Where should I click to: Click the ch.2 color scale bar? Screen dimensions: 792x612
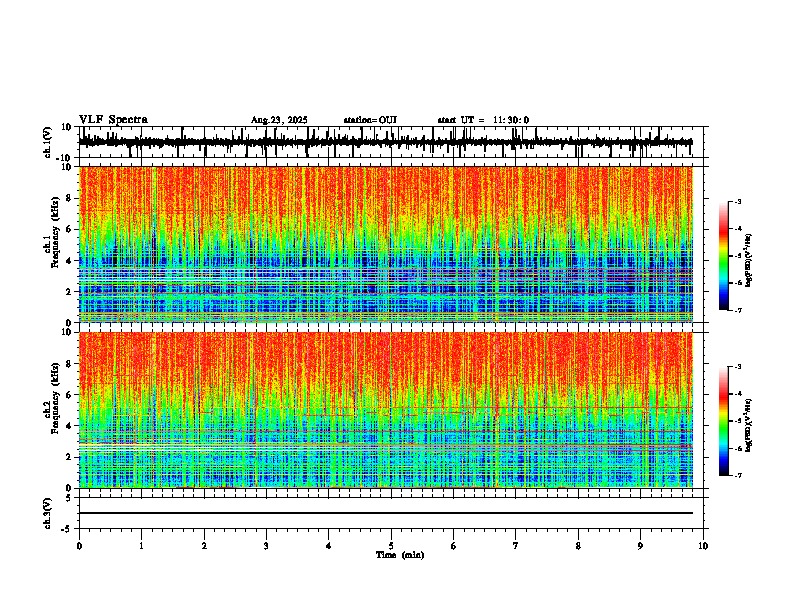[724, 421]
